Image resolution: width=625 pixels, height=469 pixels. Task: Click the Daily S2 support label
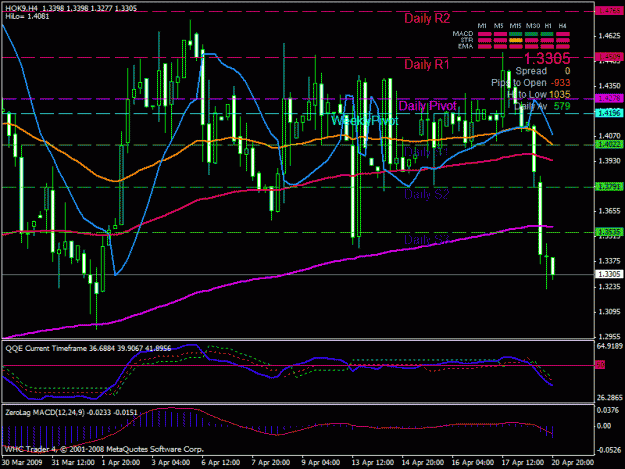coord(426,194)
